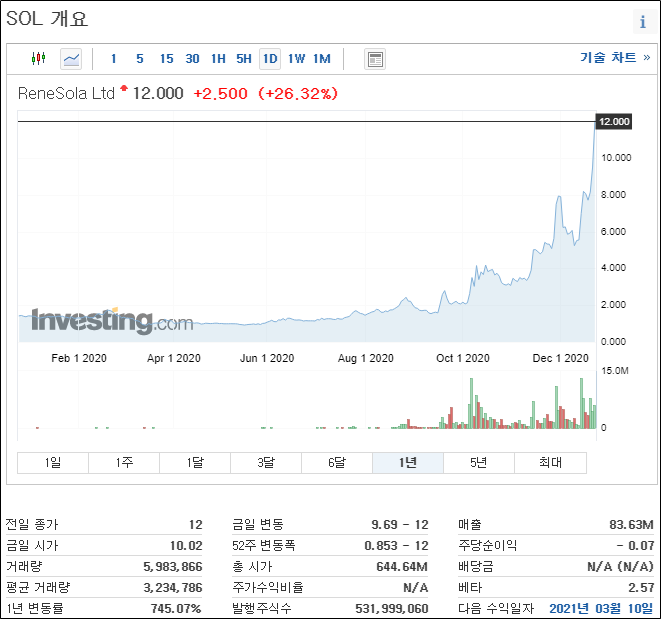Switch range to 6달 tab
This screenshot has height=619, width=661.
click(x=337, y=463)
